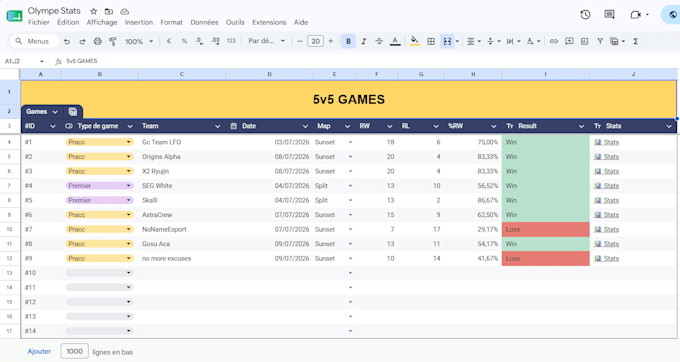Toggle strikethrough formatting
Viewport: 680px width, 362px height.
tap(379, 41)
